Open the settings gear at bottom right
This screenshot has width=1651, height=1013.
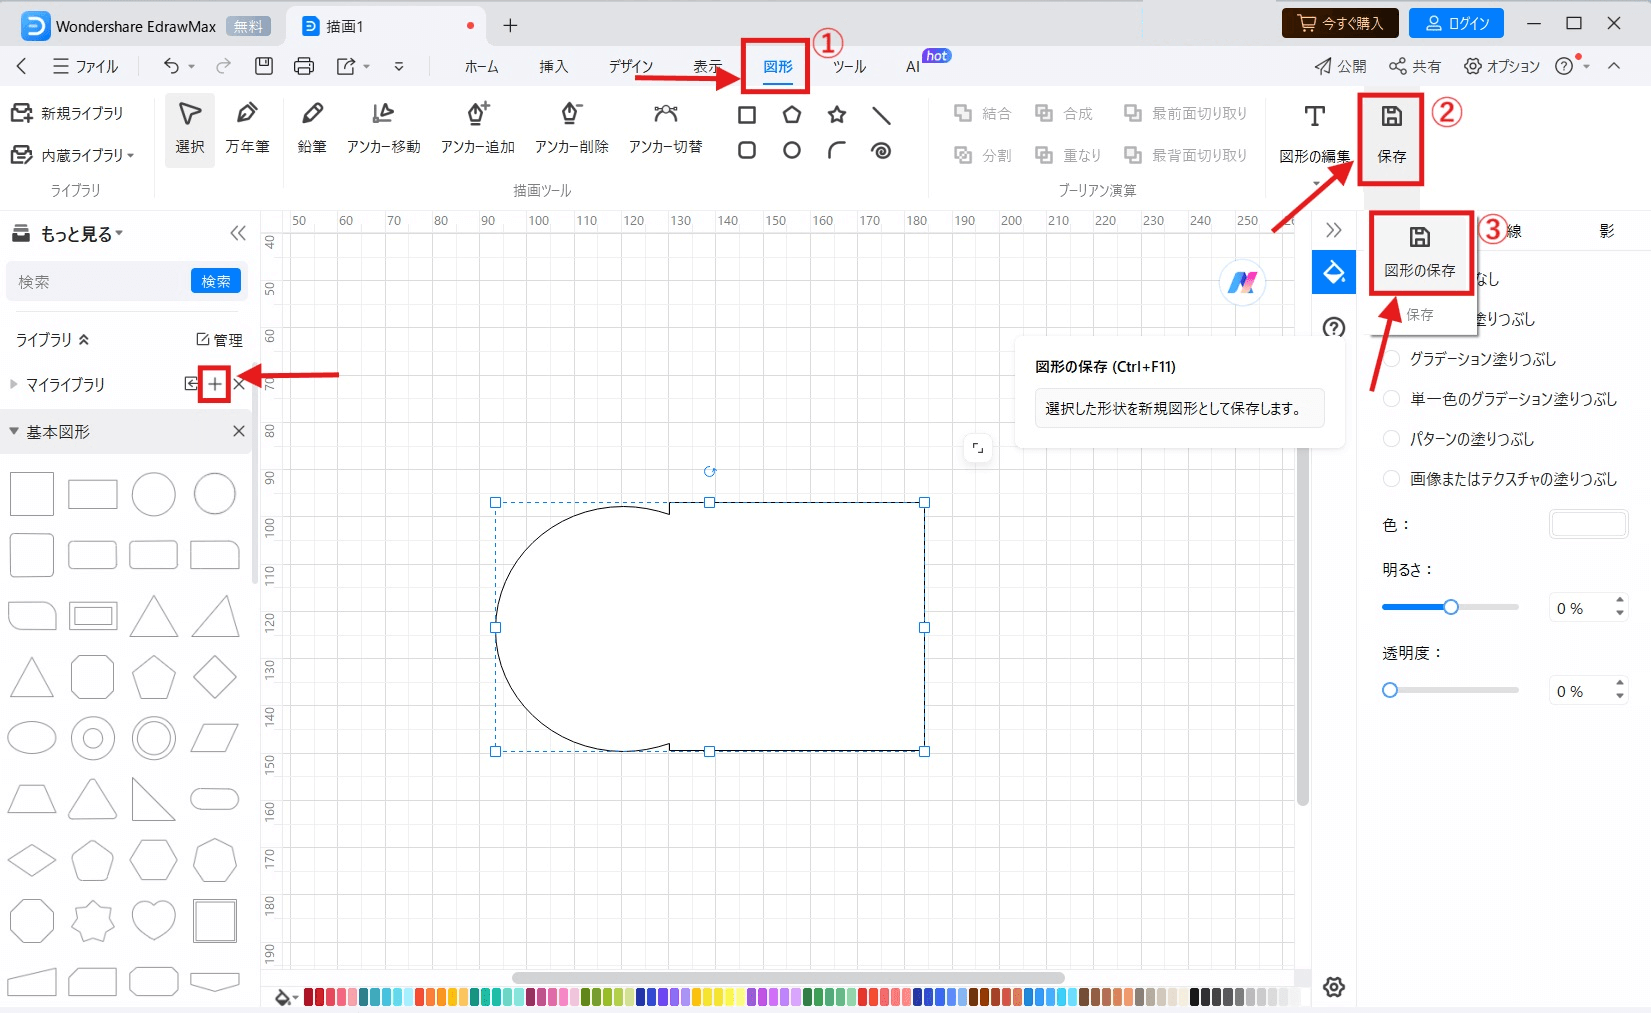(1333, 987)
